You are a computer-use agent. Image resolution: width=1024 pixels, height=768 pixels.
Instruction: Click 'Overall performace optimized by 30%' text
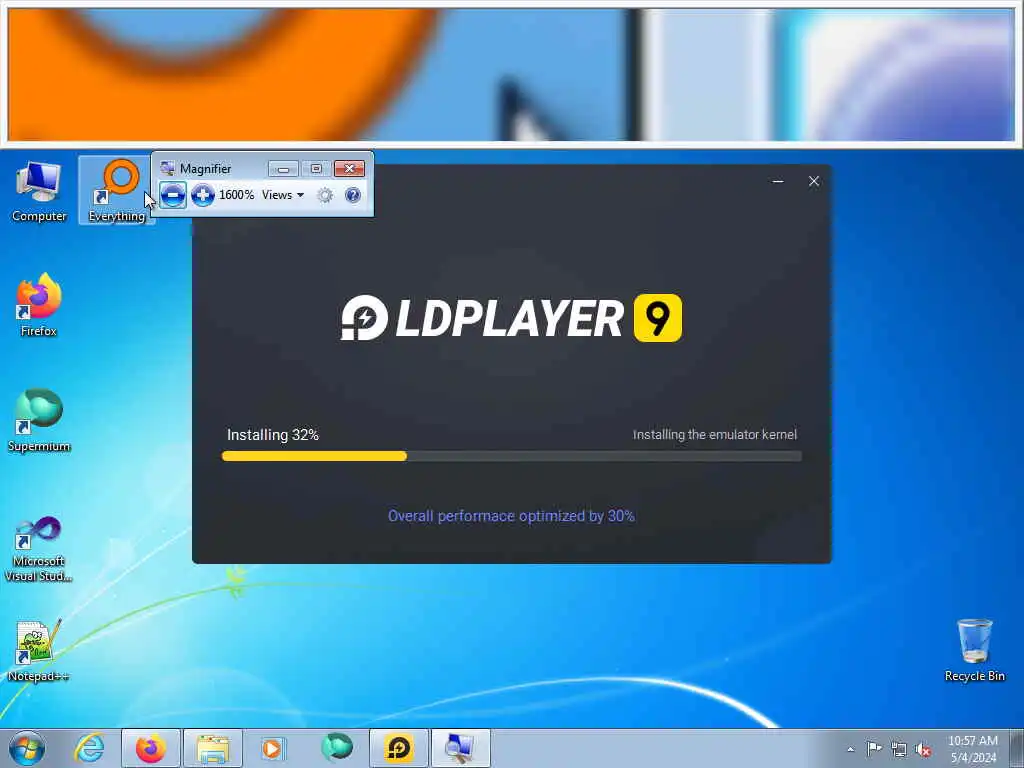tap(511, 516)
